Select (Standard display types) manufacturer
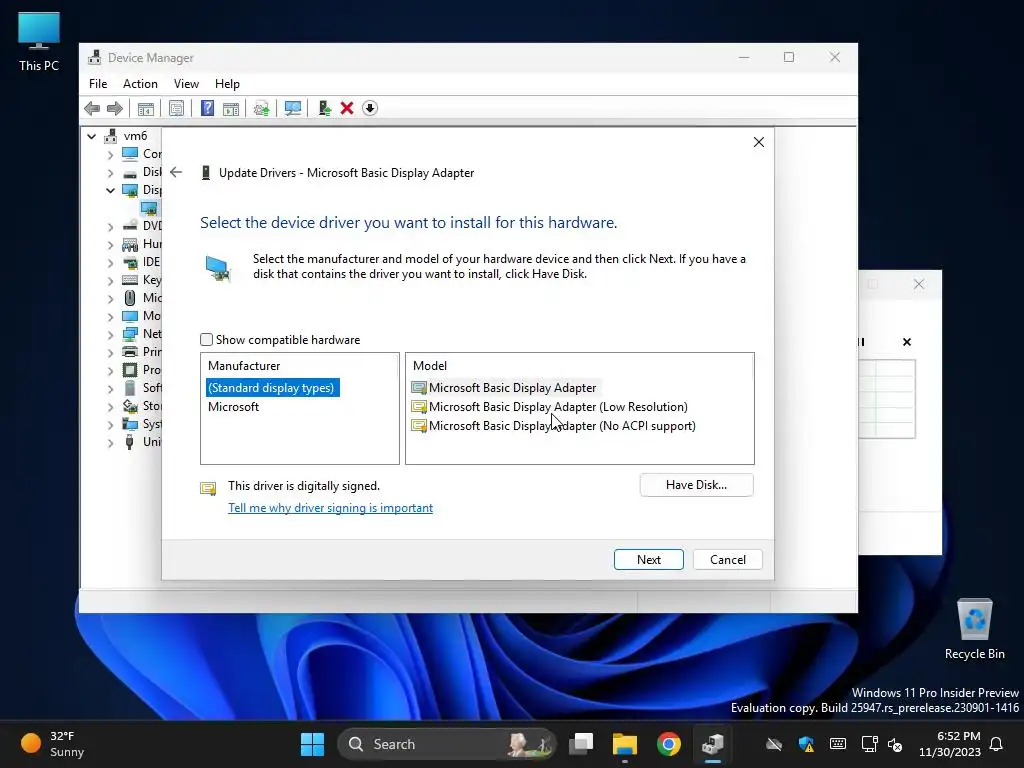This screenshot has height=768, width=1024. [272, 388]
